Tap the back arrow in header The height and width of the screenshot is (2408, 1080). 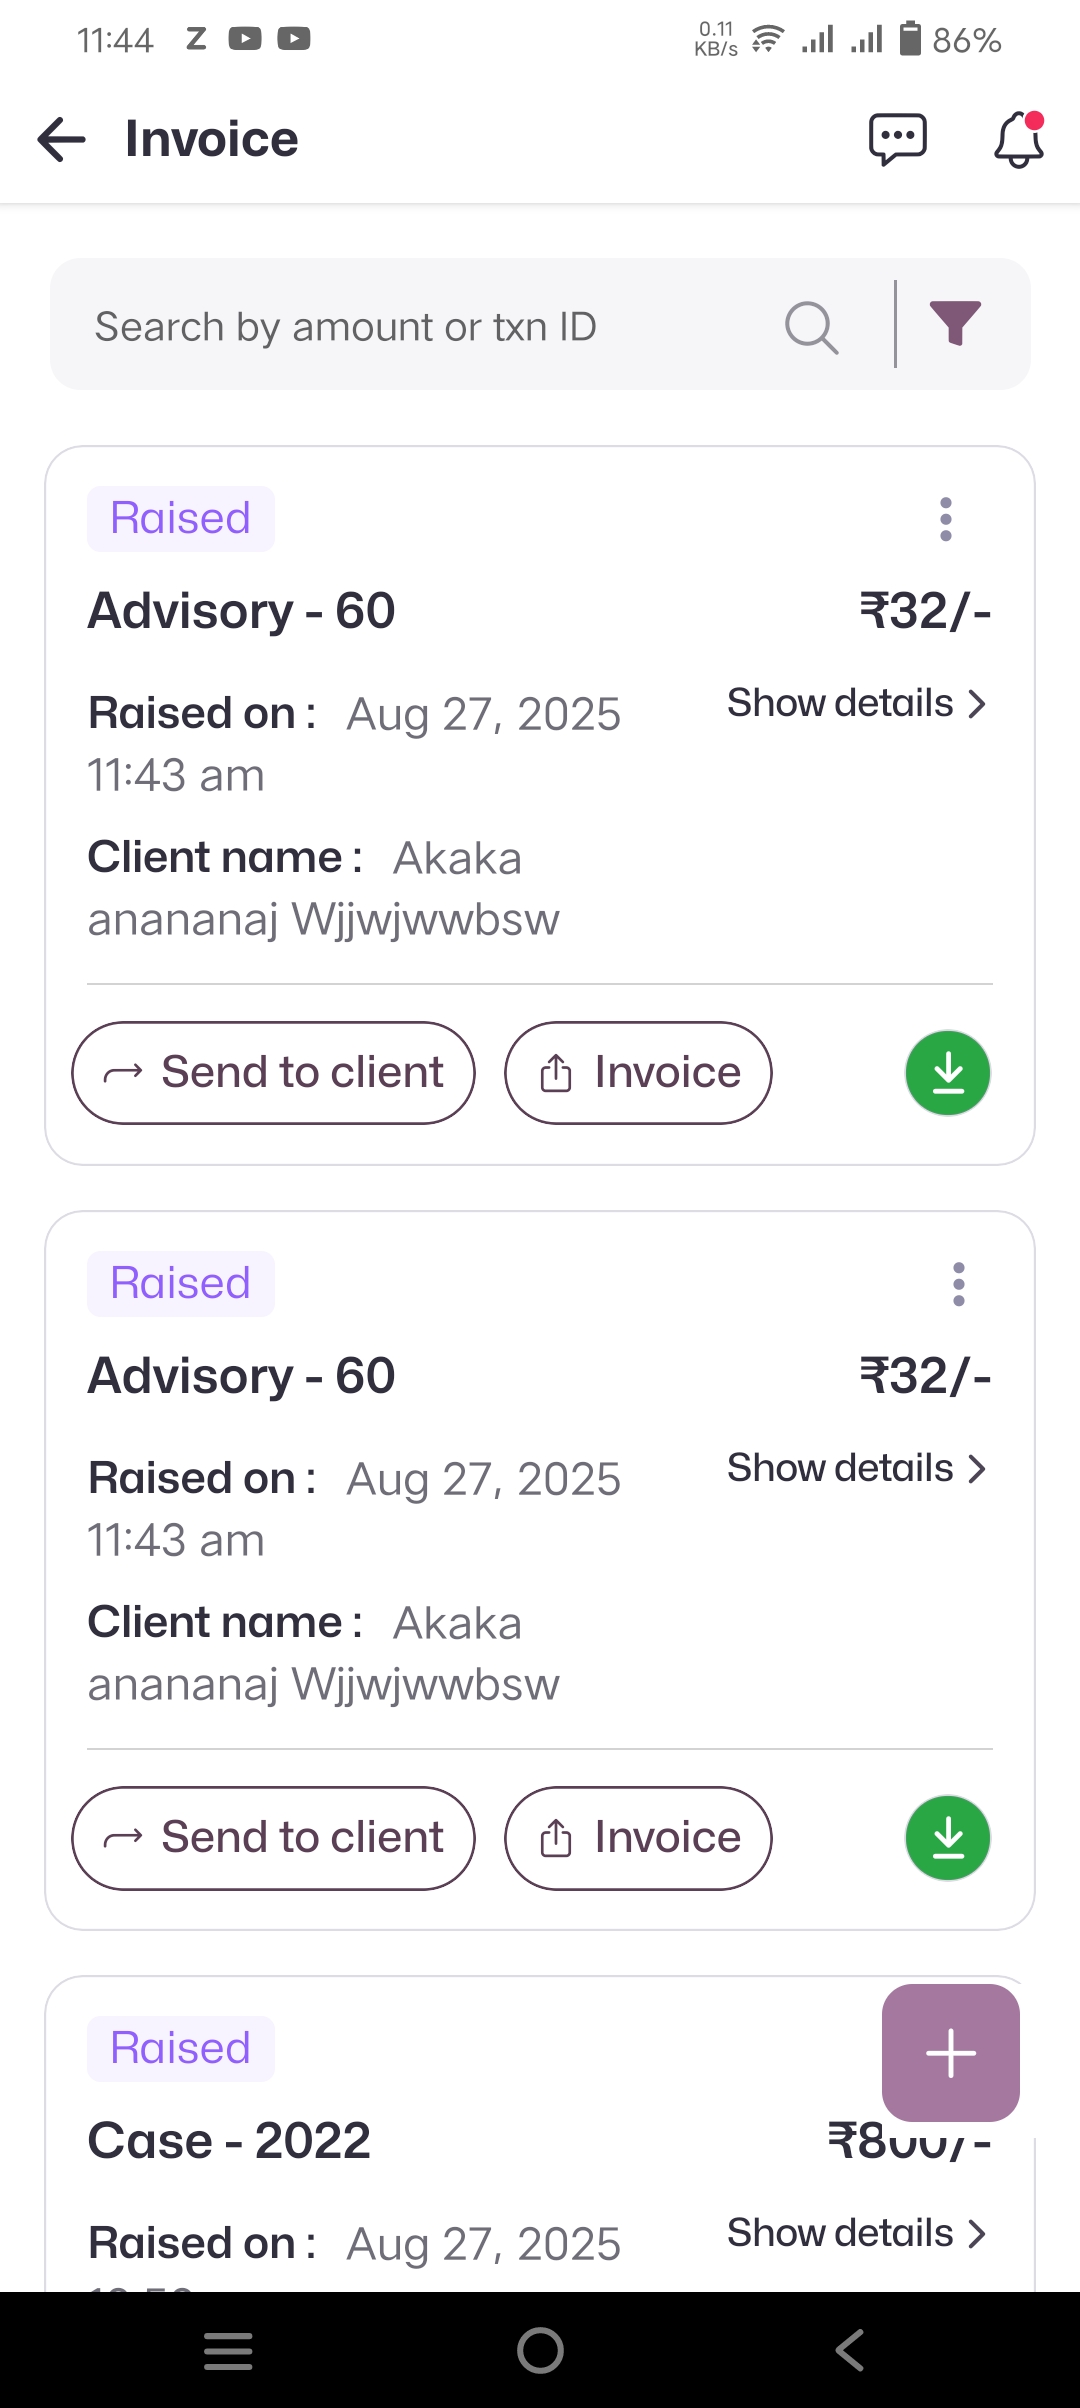click(62, 139)
